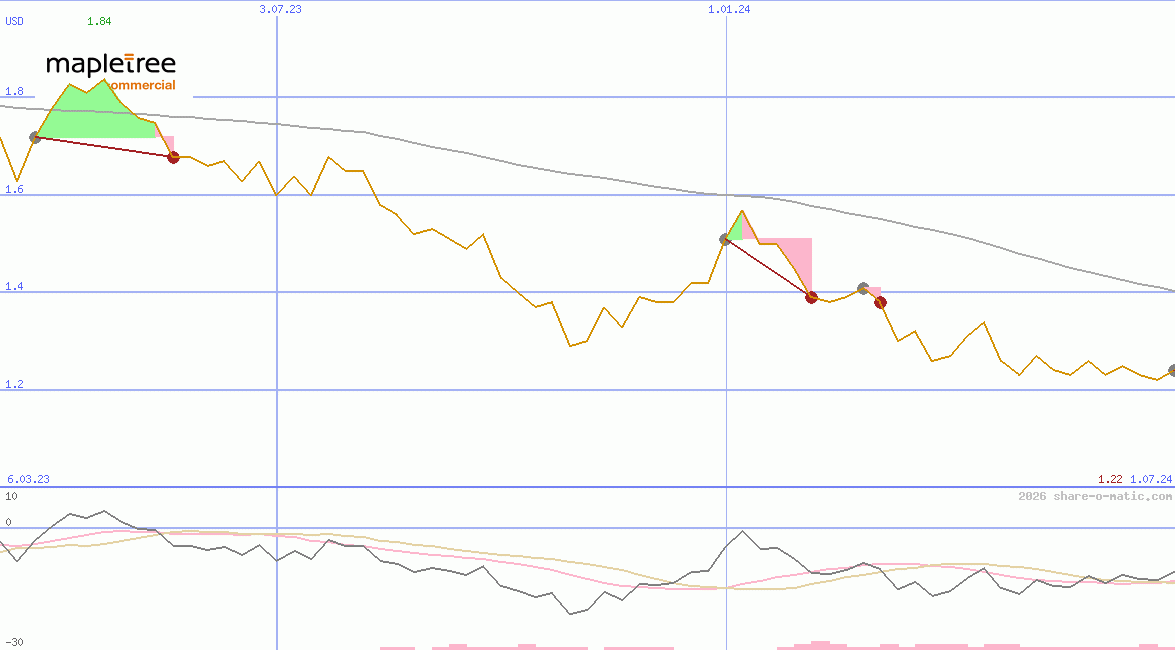Click the first gray entry marker at chart start
This screenshot has height=650, width=1175.
36,137
